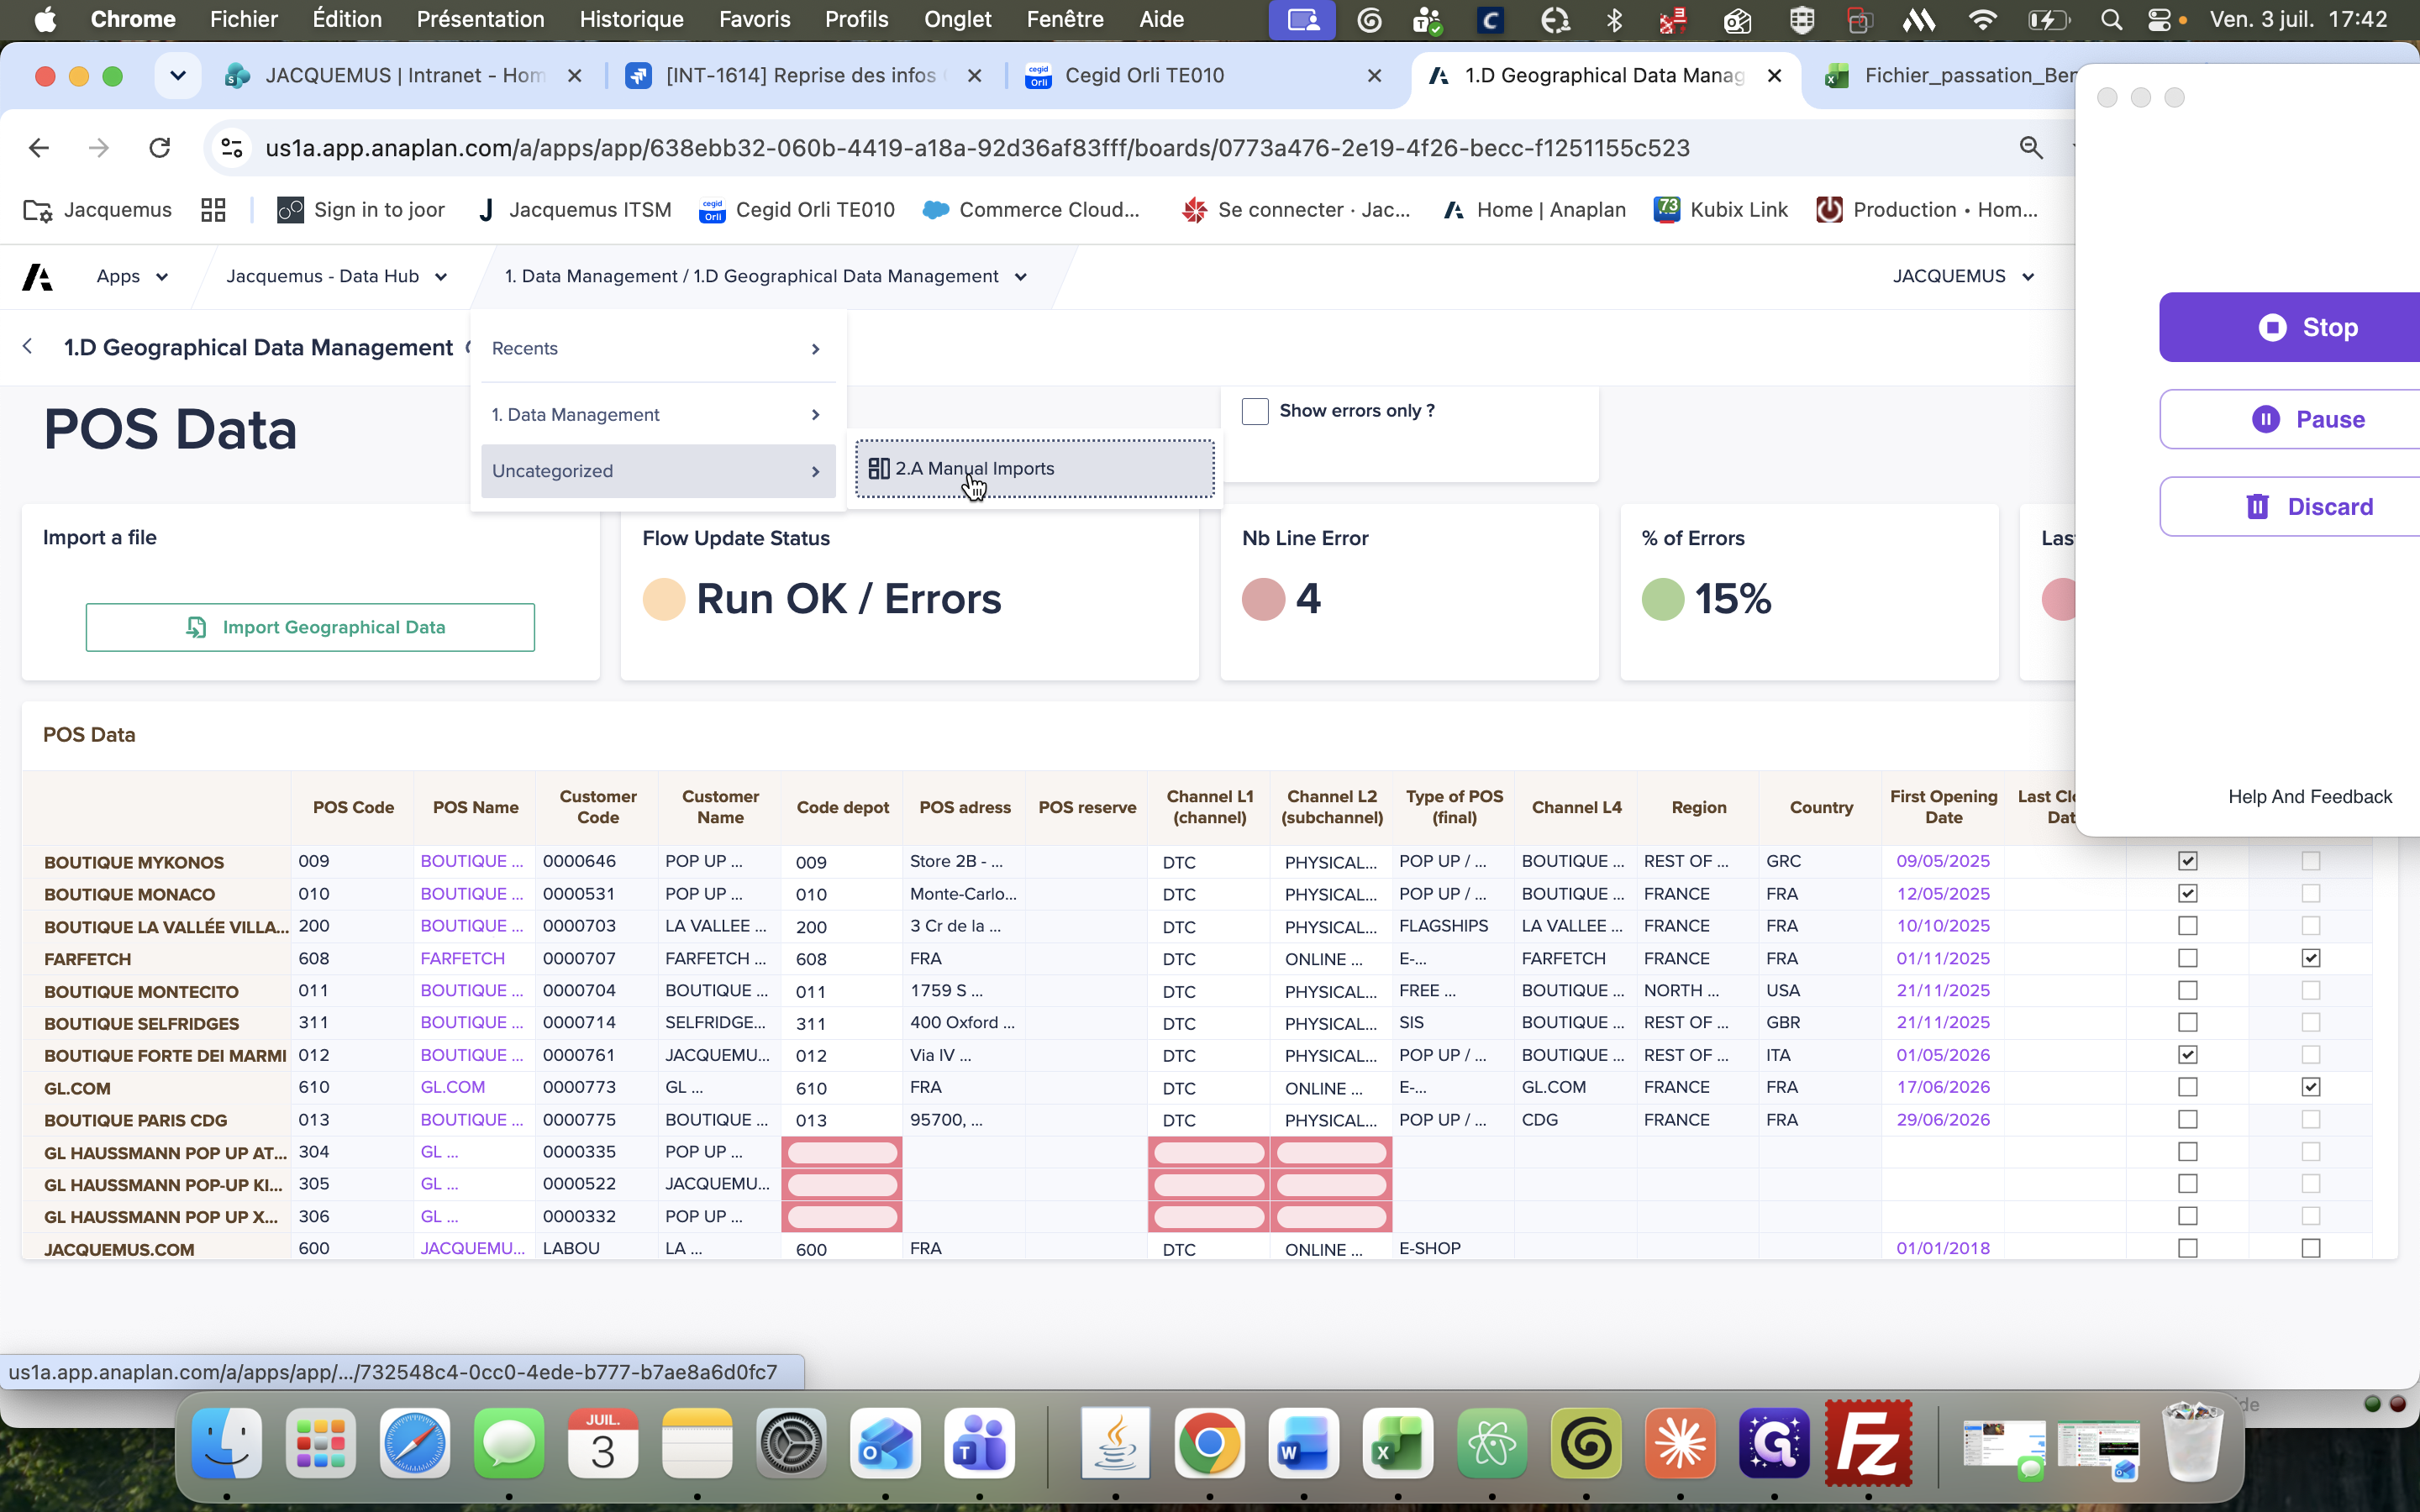
Task: Open FileZilla from the dock
Action: tap(1868, 1444)
